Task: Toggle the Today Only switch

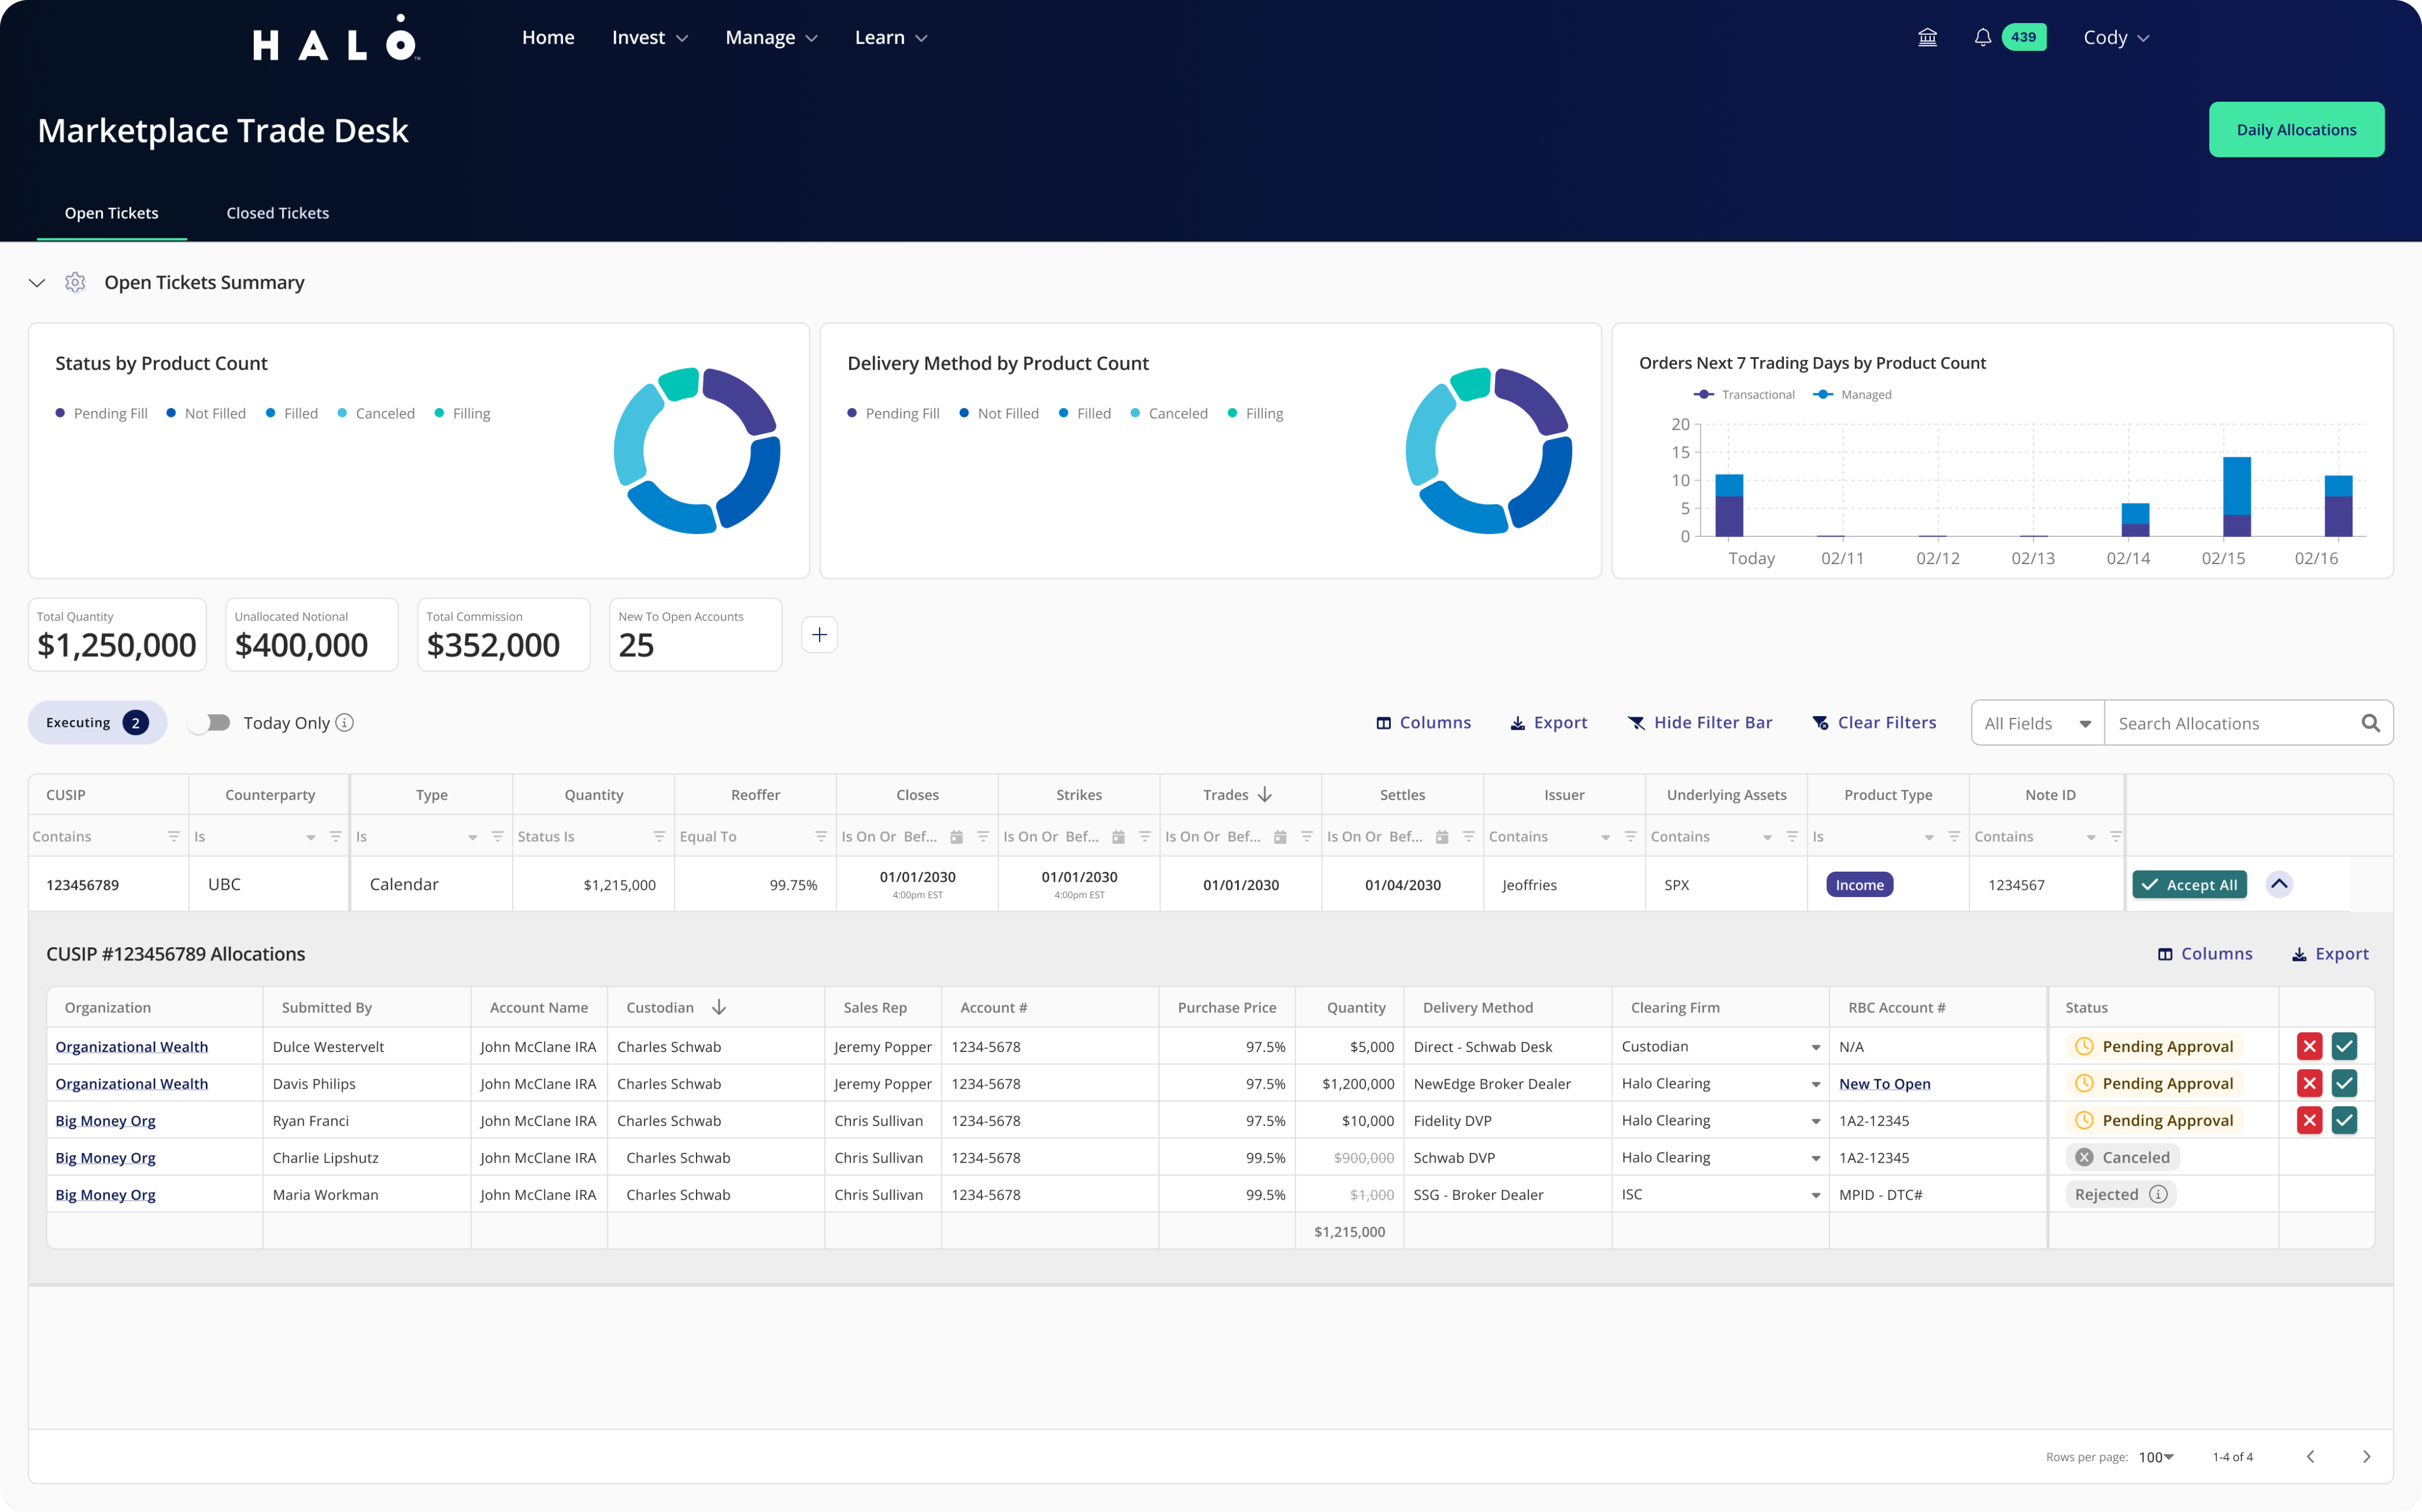Action: (210, 723)
